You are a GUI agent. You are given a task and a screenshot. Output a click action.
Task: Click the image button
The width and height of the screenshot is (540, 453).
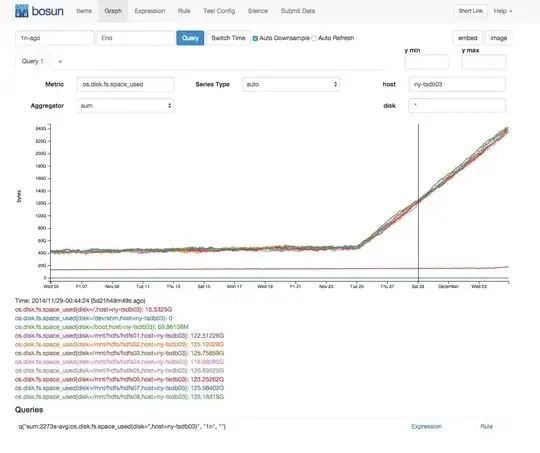tap(498, 38)
